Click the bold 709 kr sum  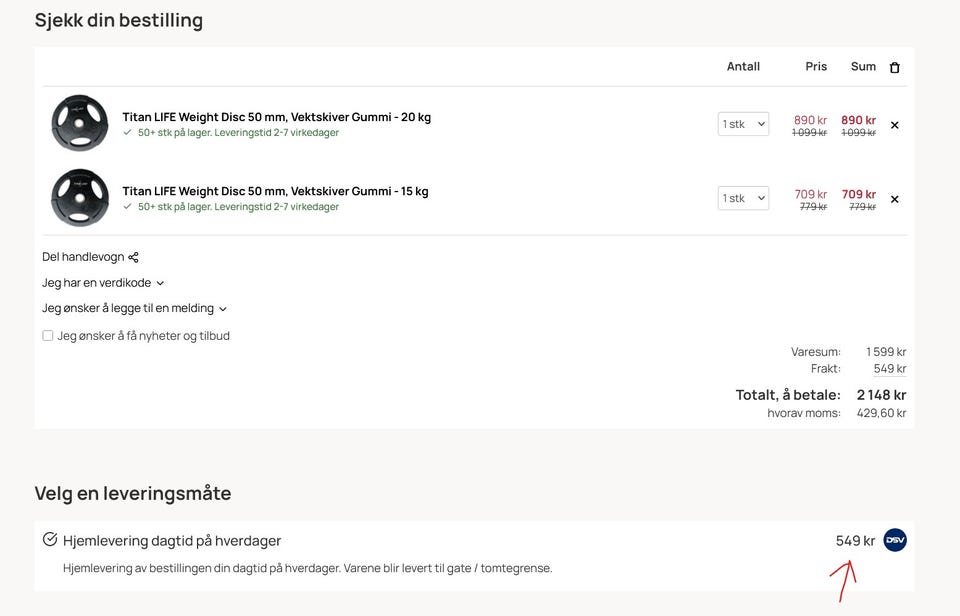(x=858, y=194)
